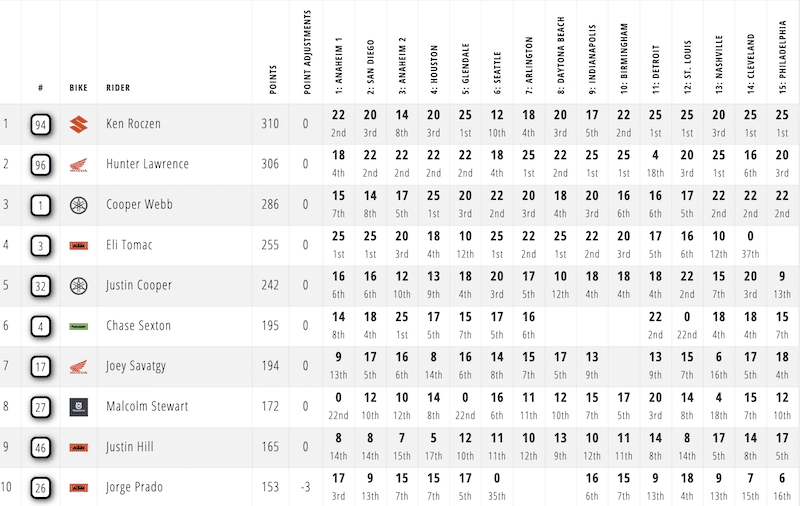Select the number 94 badge

tap(41, 125)
